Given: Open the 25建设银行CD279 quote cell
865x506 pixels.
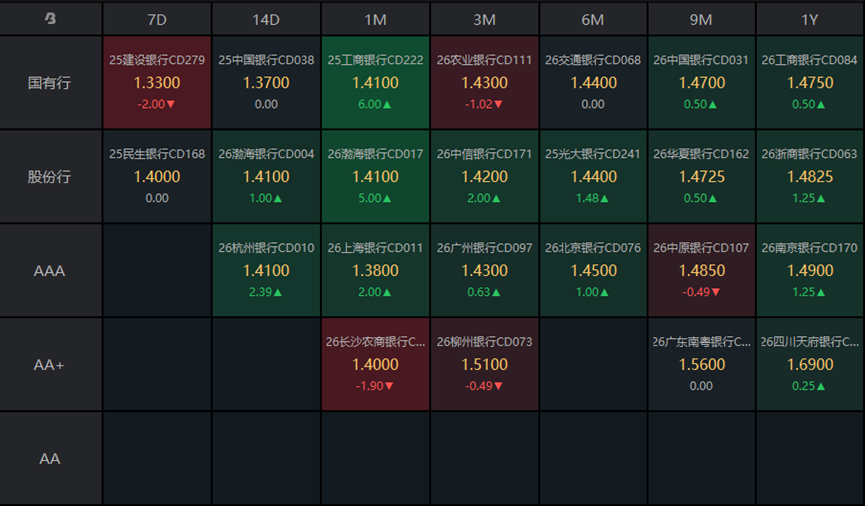Looking at the screenshot, I should click(157, 83).
